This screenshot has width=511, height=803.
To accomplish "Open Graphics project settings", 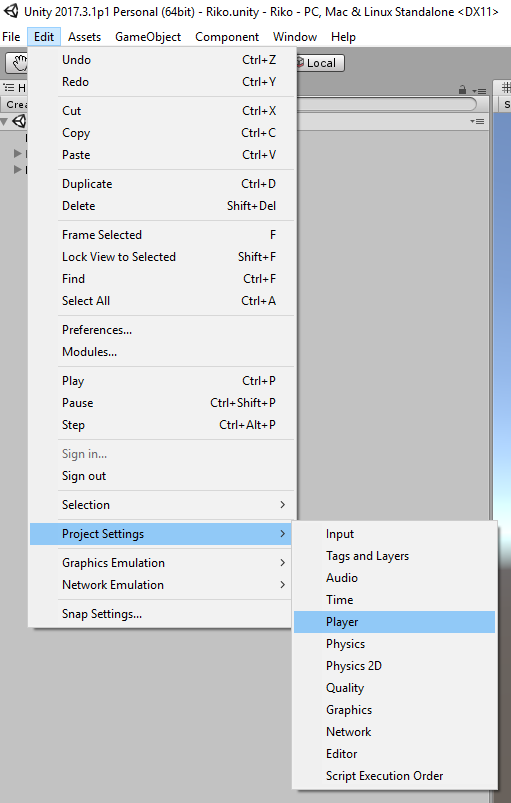I will click(x=394, y=710).
